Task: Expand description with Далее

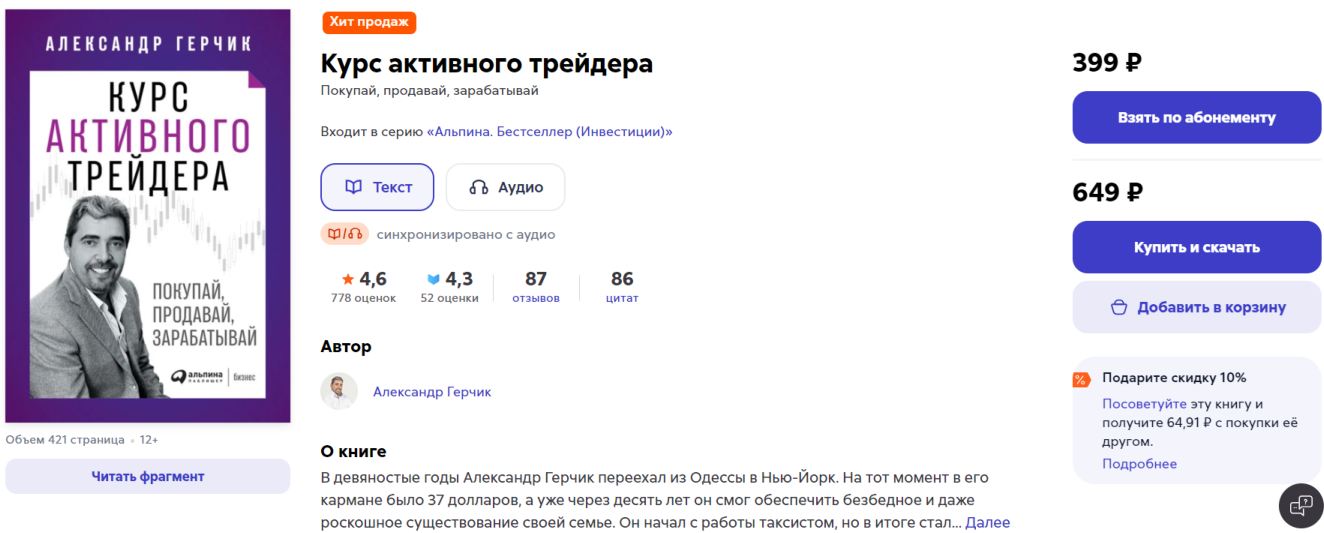Action: pos(987,522)
